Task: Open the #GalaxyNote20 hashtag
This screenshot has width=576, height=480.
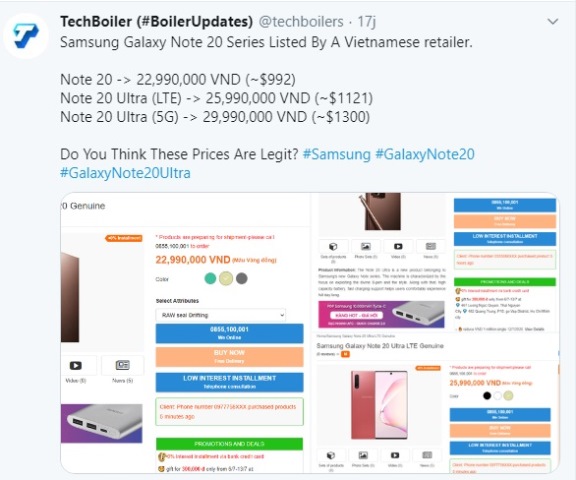Action: 425,154
